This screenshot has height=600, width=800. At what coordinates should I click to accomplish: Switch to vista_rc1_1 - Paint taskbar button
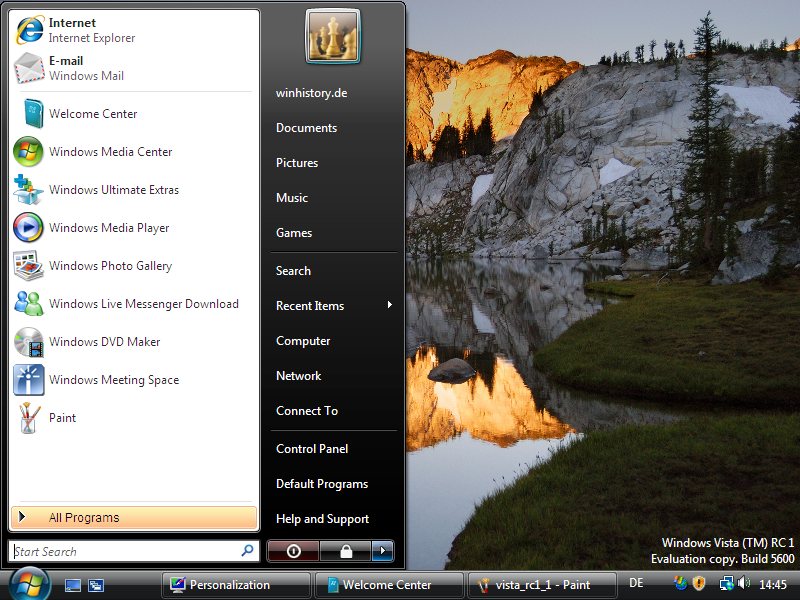[542, 585]
